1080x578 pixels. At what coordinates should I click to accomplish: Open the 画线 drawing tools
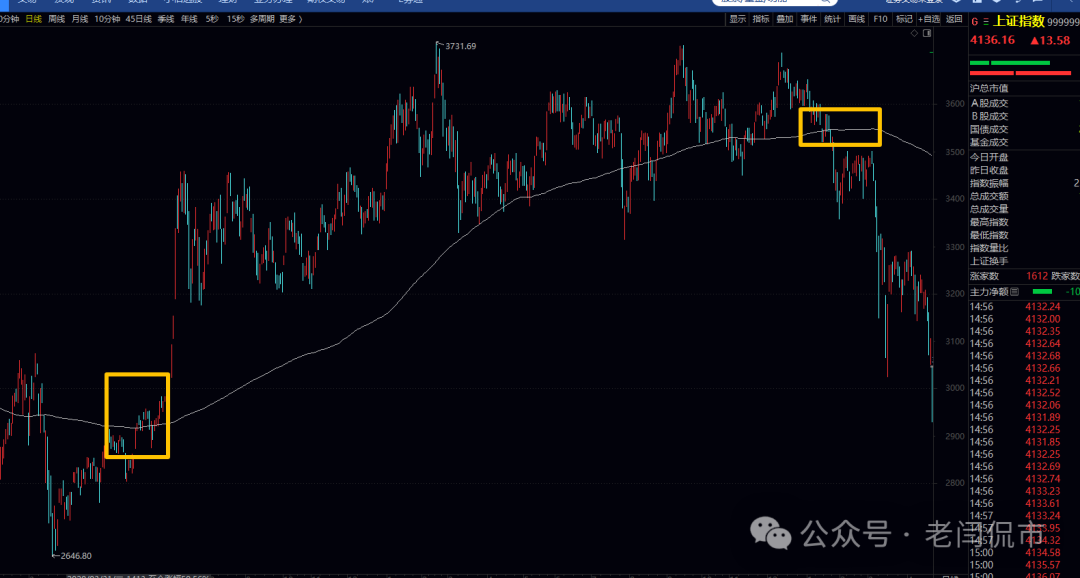pos(856,19)
